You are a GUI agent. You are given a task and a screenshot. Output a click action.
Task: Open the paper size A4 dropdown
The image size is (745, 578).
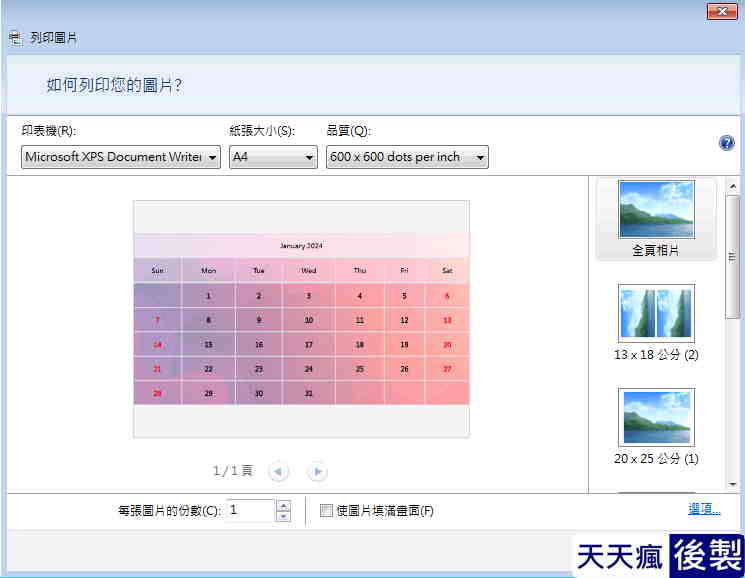(273, 157)
